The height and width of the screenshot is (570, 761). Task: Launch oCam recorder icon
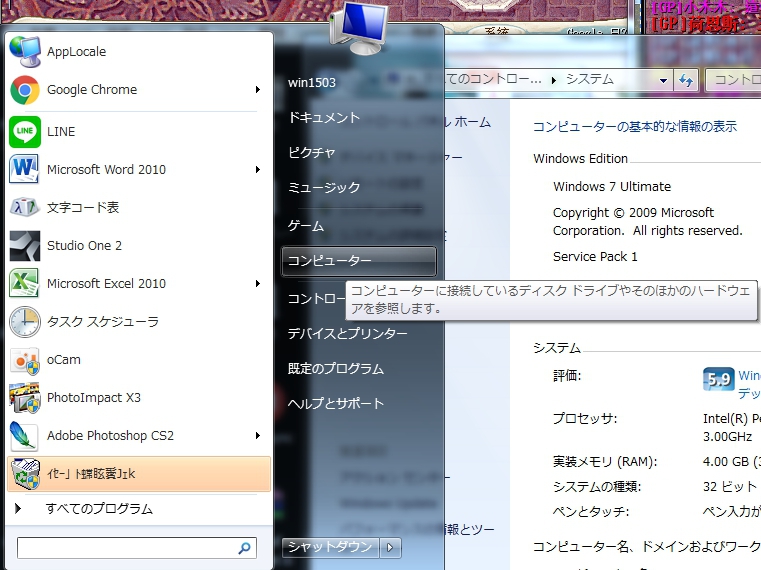pyautogui.click(x=25, y=360)
